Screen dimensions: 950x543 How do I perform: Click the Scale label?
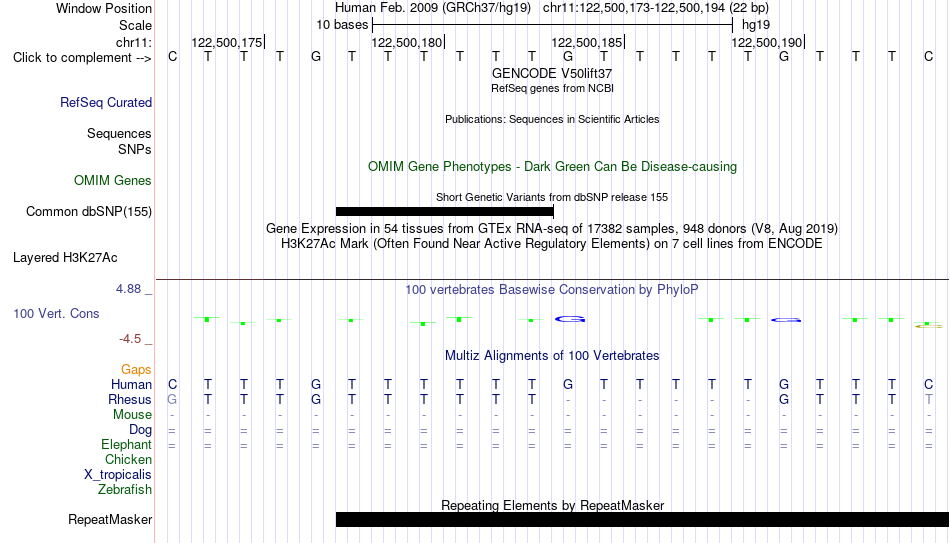click(135, 25)
